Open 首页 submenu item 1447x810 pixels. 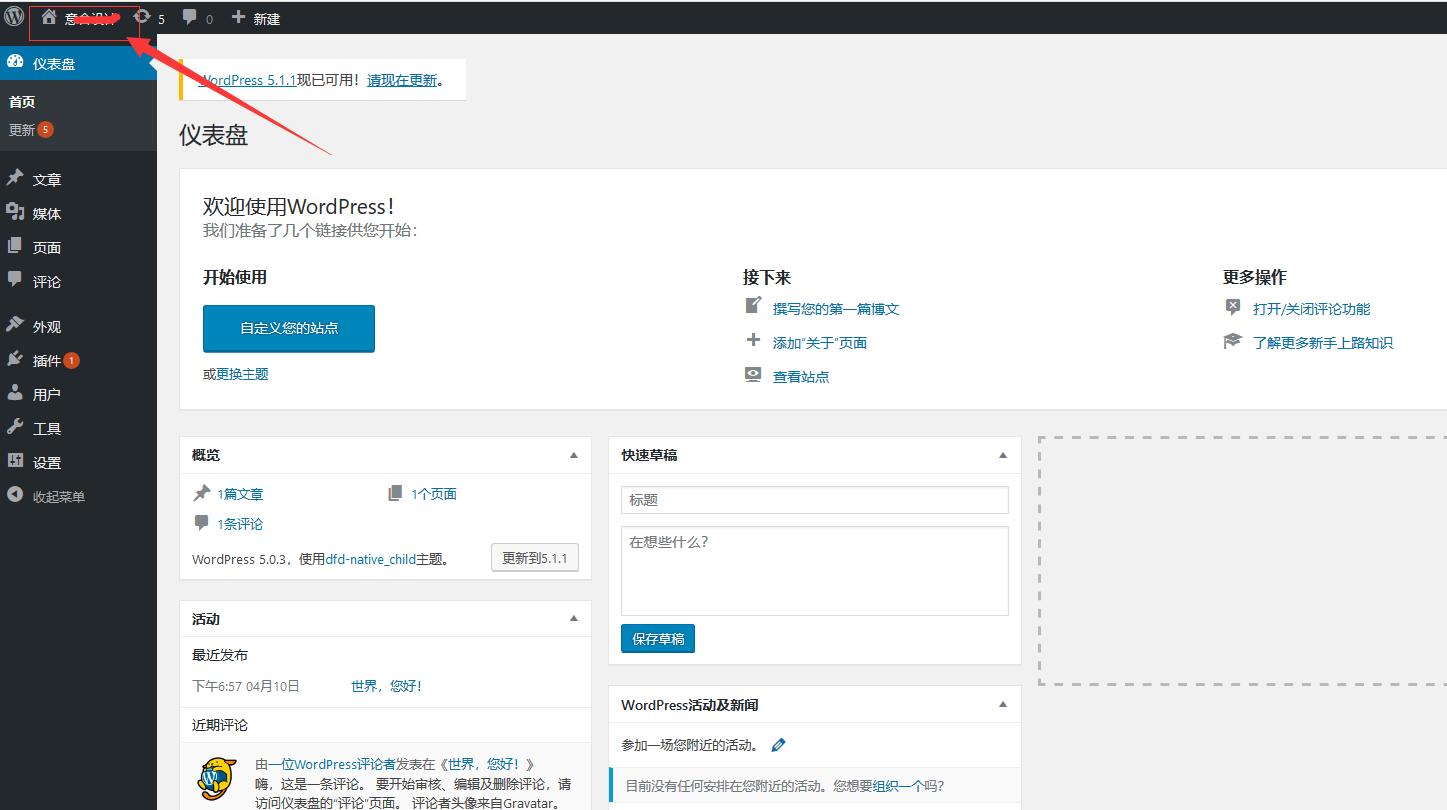(22, 102)
